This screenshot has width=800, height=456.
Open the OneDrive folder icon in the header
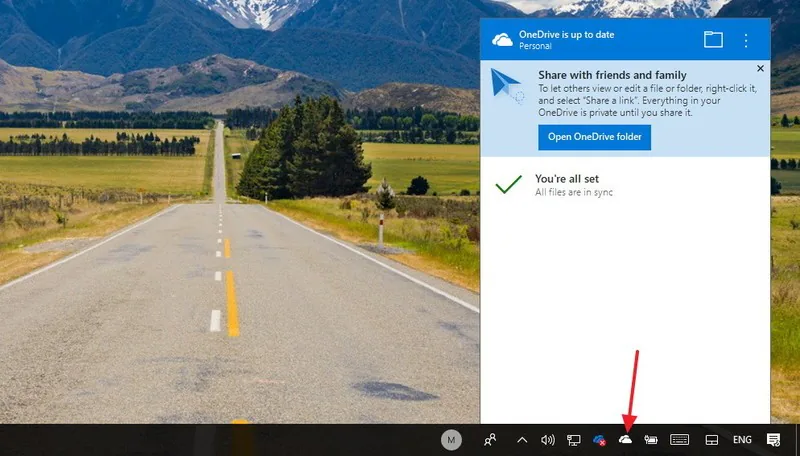(x=713, y=40)
